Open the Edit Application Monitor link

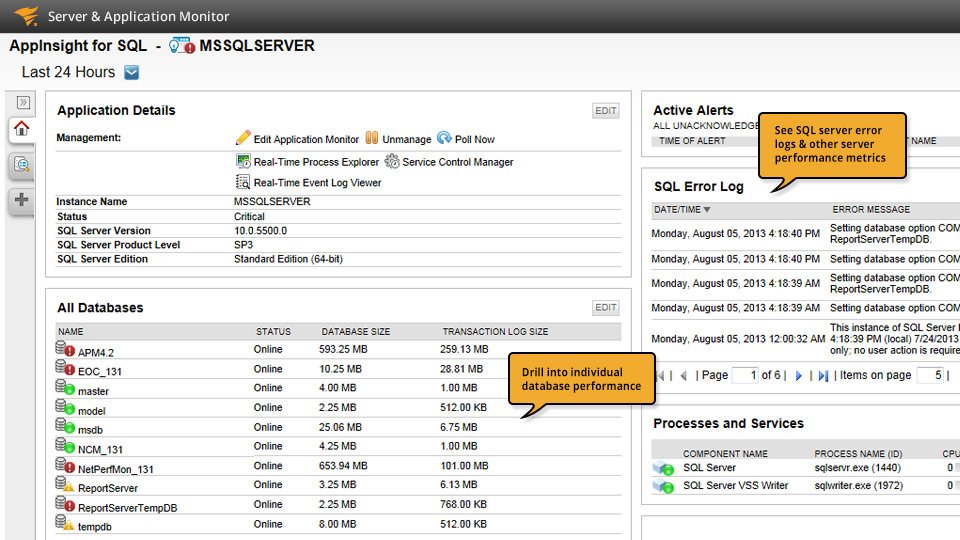coord(306,140)
